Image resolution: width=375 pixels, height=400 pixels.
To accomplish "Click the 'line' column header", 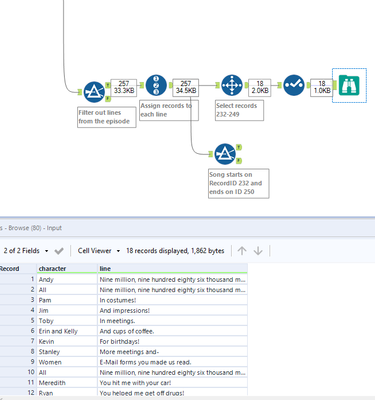I will [x=173, y=268].
